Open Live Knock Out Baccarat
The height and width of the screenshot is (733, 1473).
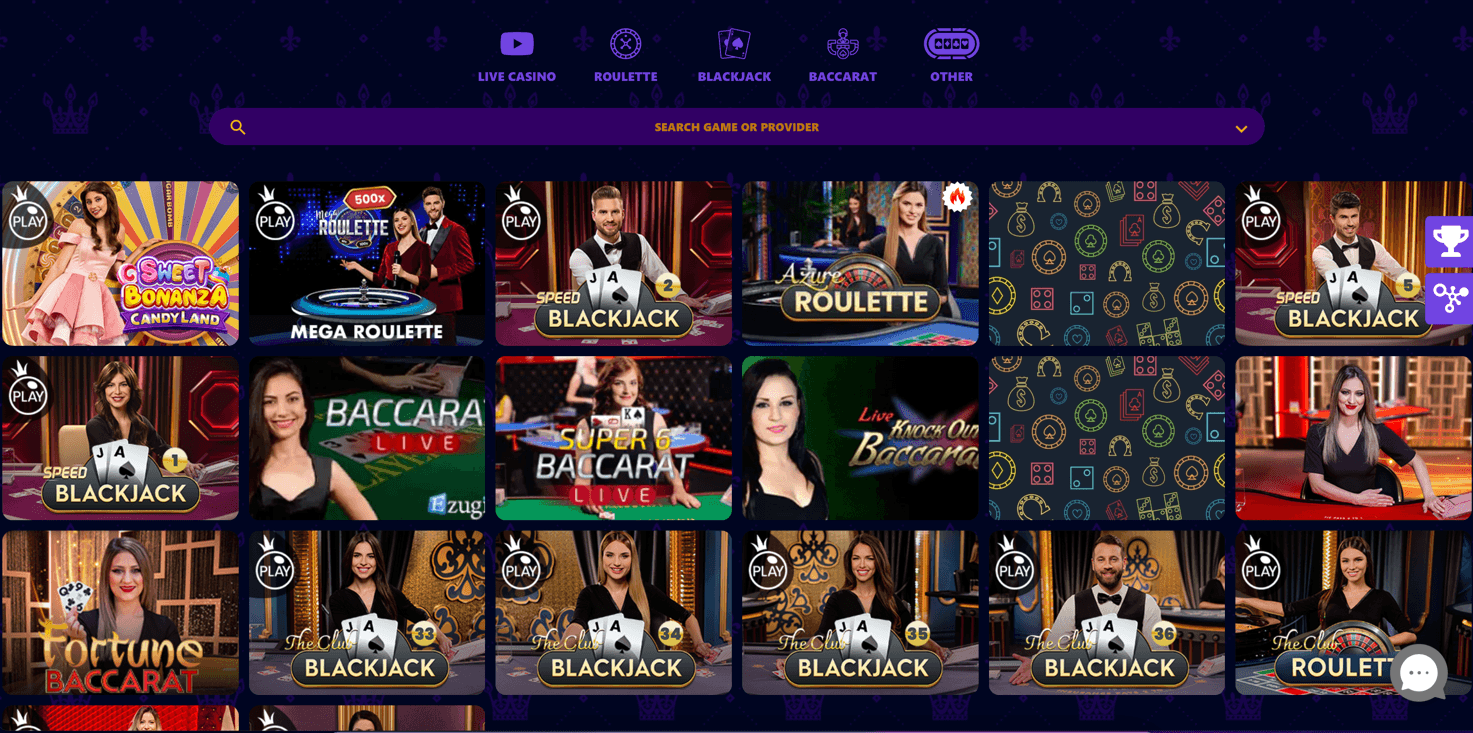[860, 438]
